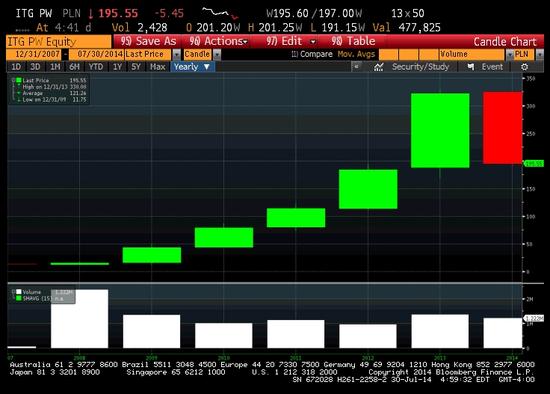Select the 1Y range tab
The image size is (550, 394).
coord(117,67)
